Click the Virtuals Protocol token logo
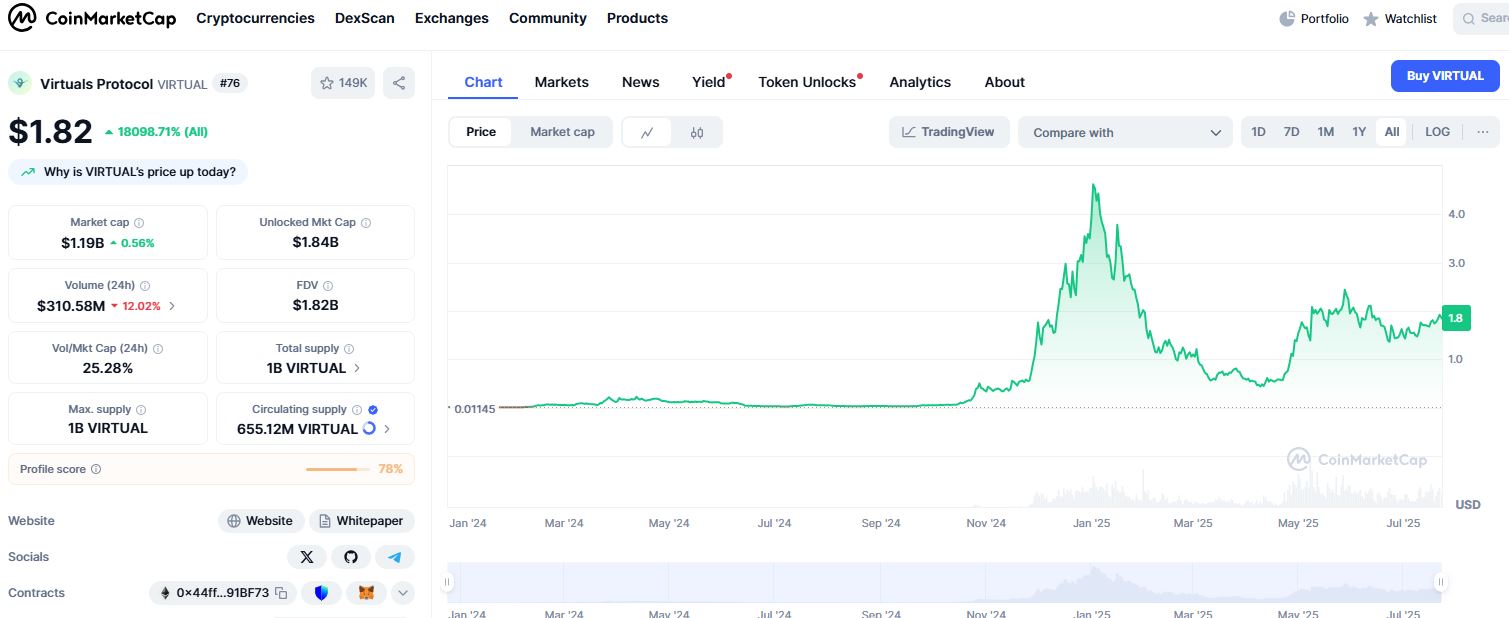The height and width of the screenshot is (618, 1509). pos(20,83)
